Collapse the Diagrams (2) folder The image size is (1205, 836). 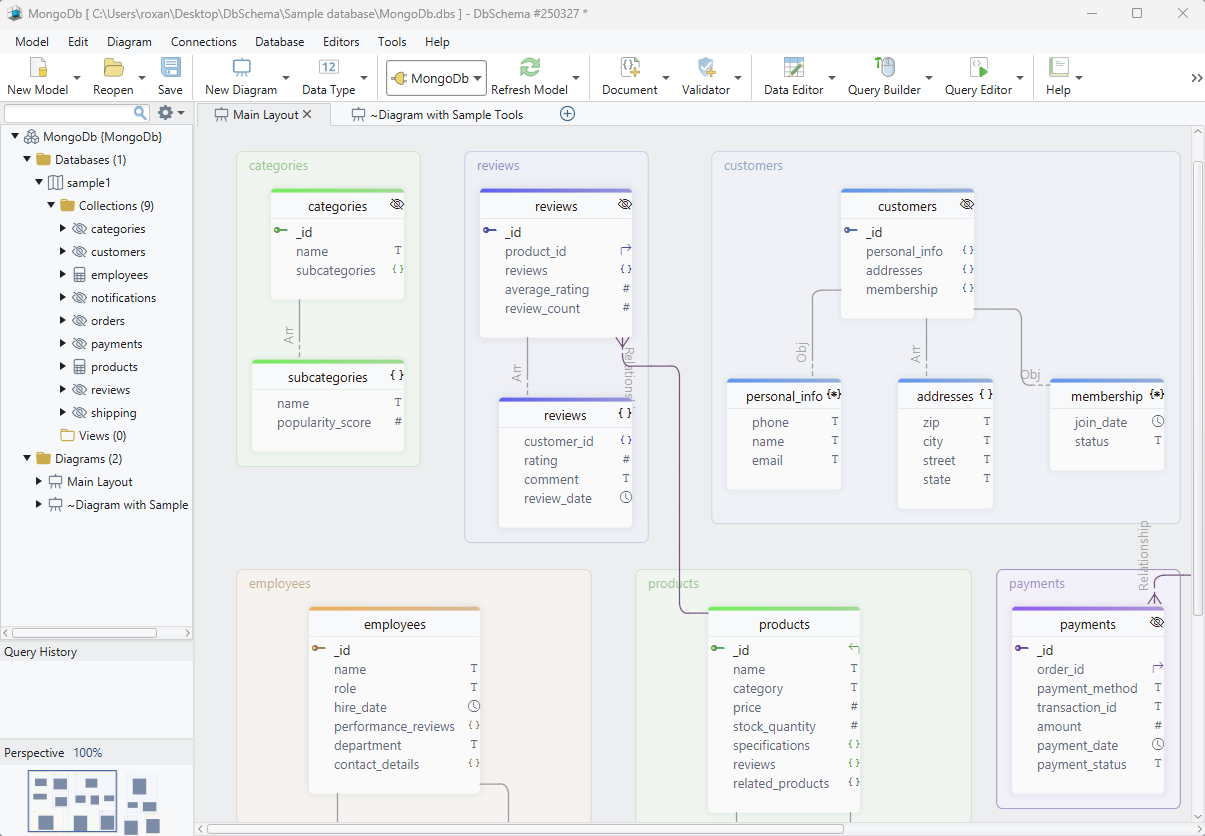tap(27, 458)
